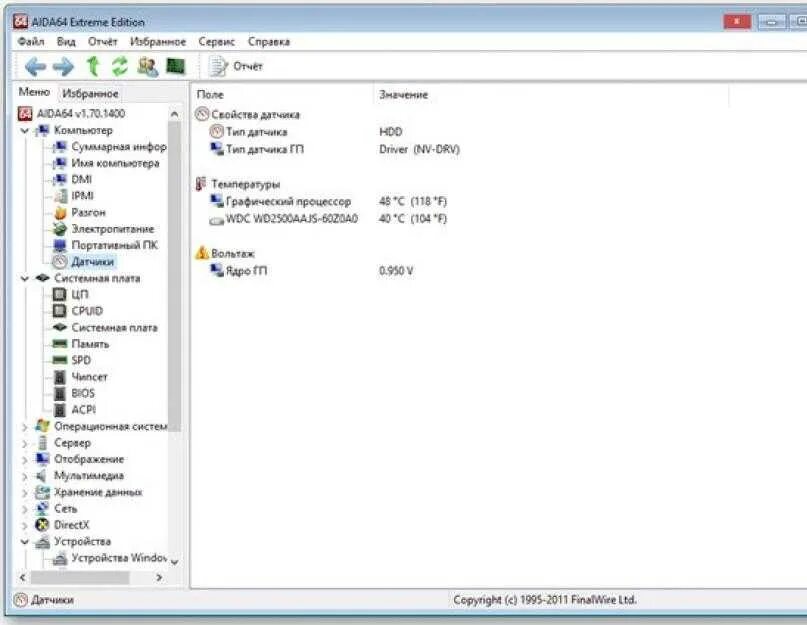The width and height of the screenshot is (807, 625).
Task: Open the Вид menu
Action: tap(66, 42)
